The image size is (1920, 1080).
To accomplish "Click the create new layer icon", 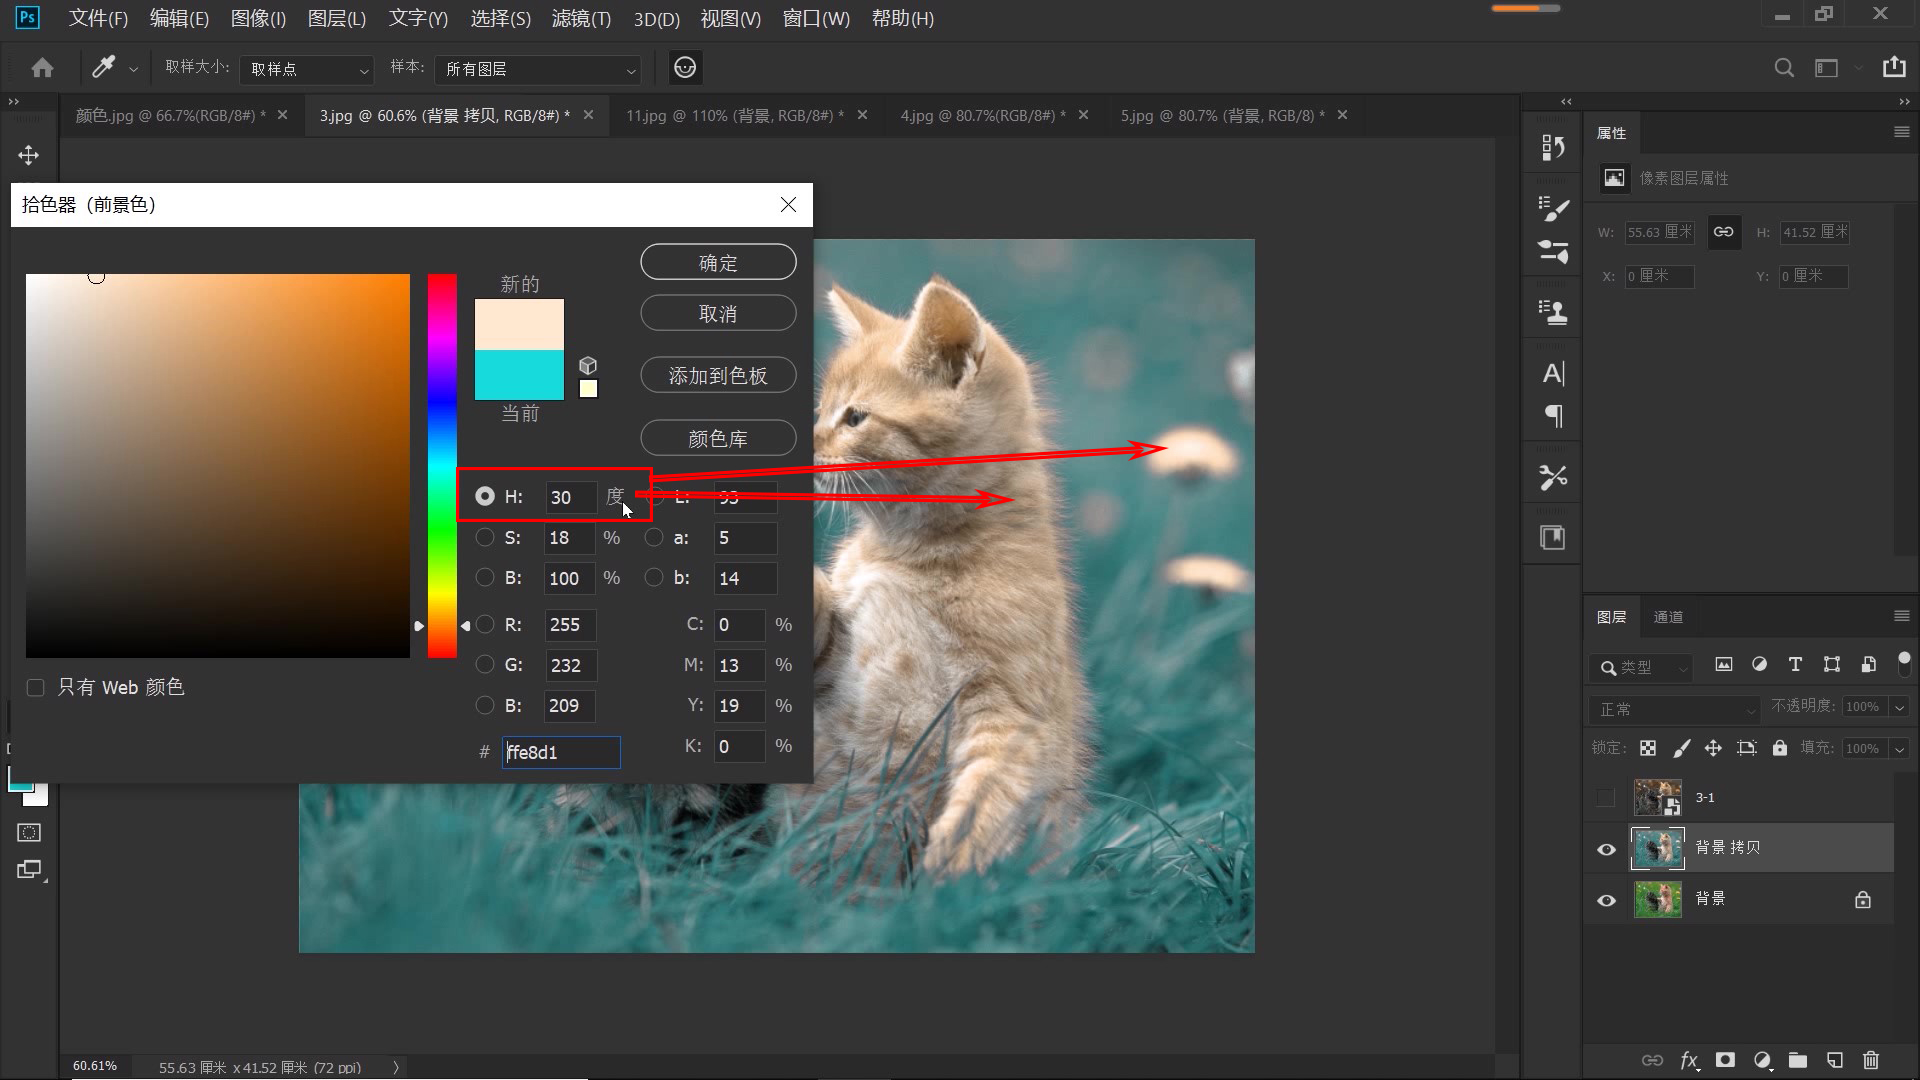I will point(1835,1060).
